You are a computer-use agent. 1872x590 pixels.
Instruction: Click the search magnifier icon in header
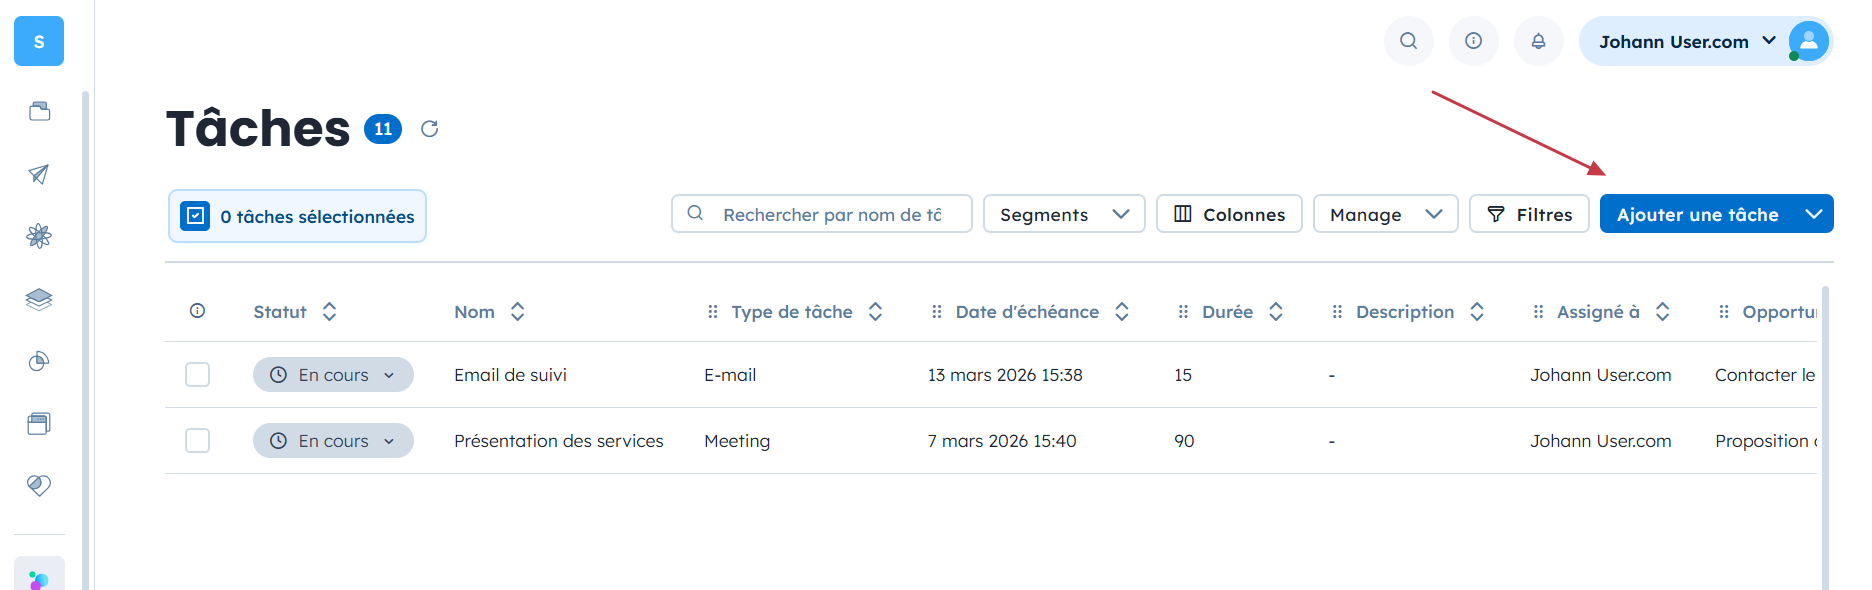click(x=1408, y=41)
